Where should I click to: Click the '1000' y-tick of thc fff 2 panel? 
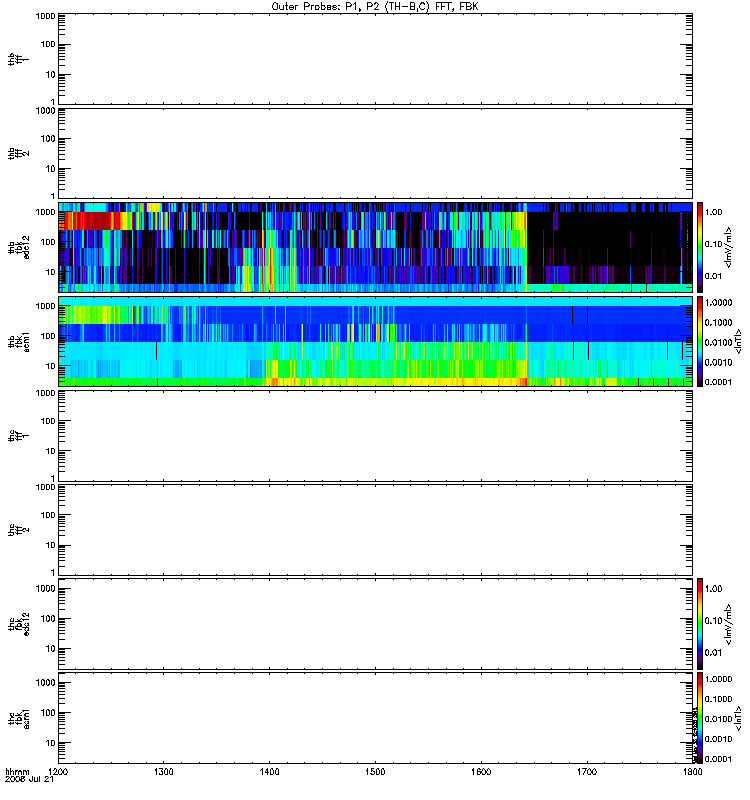click(45, 487)
